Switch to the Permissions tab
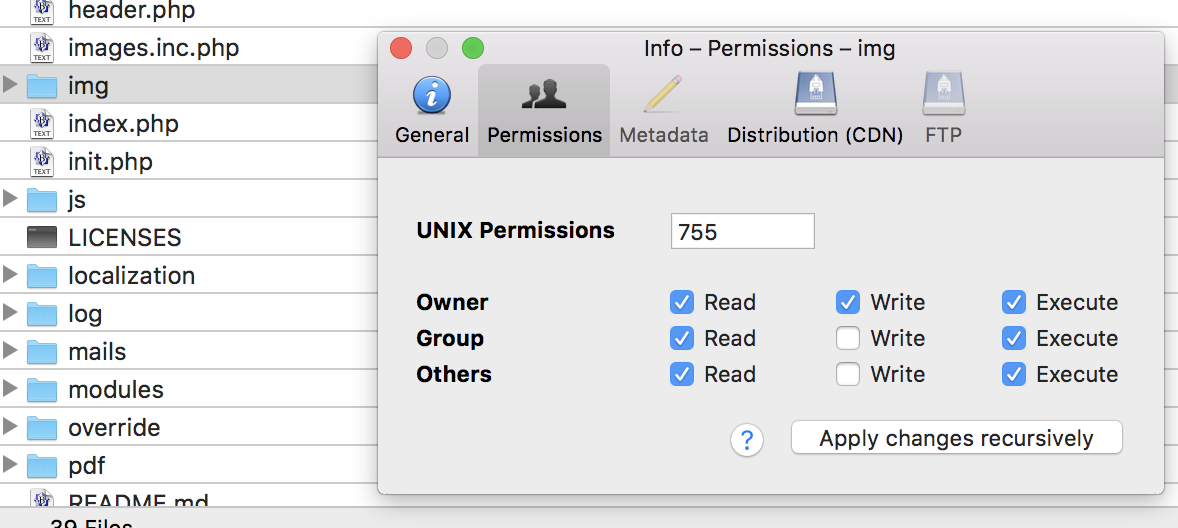The image size is (1178, 528). click(544, 110)
